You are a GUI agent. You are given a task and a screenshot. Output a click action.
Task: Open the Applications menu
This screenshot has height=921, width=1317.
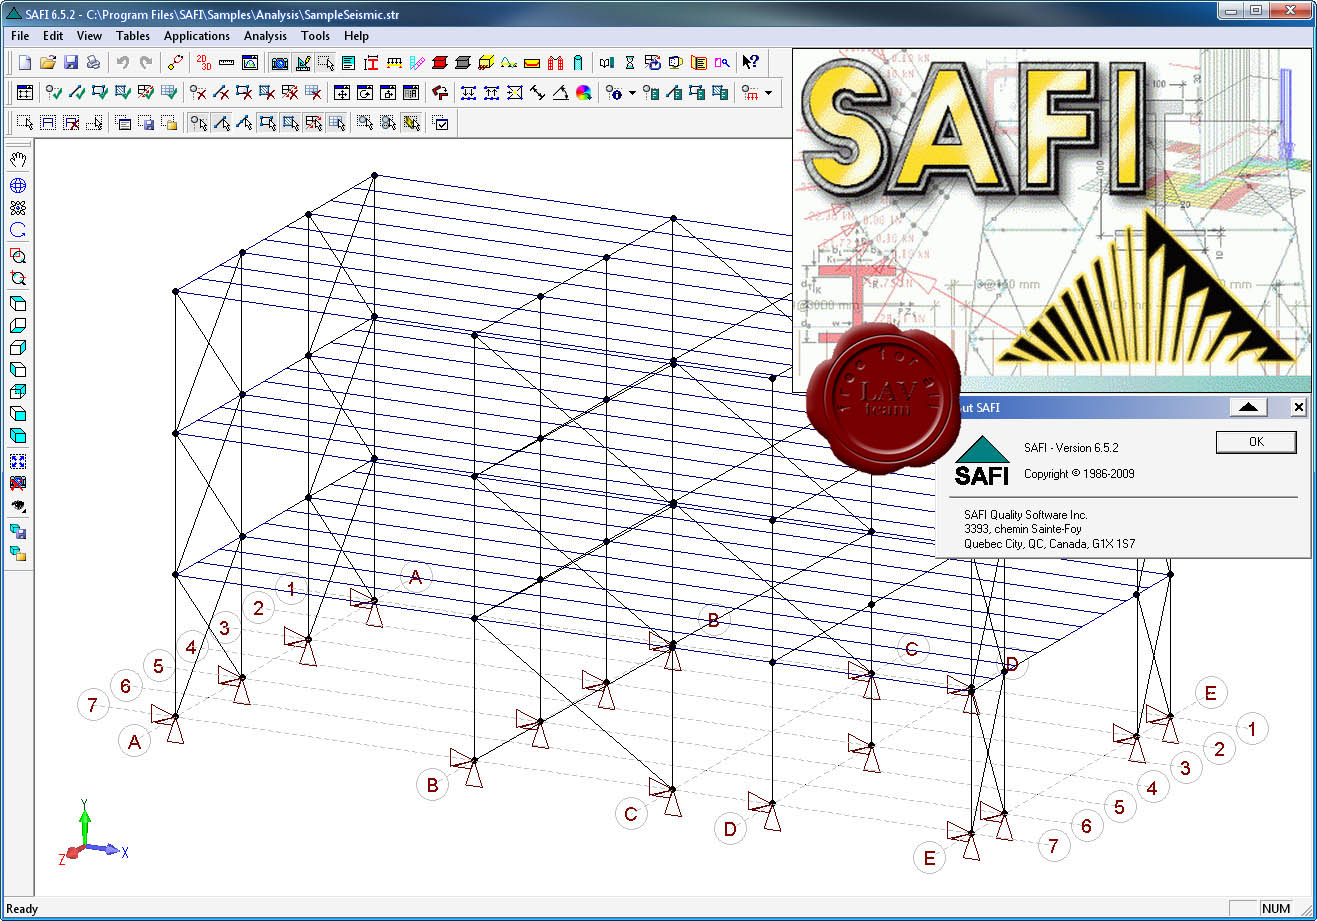point(197,35)
